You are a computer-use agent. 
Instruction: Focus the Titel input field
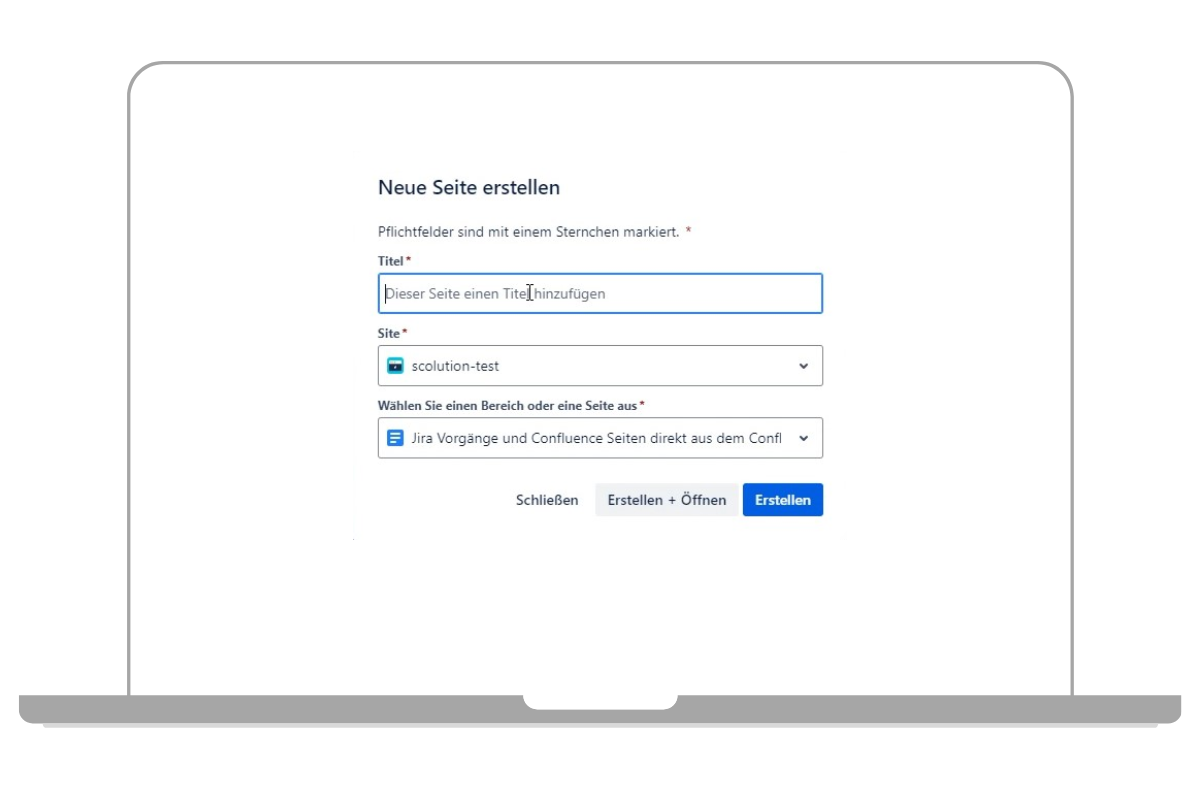click(x=600, y=293)
